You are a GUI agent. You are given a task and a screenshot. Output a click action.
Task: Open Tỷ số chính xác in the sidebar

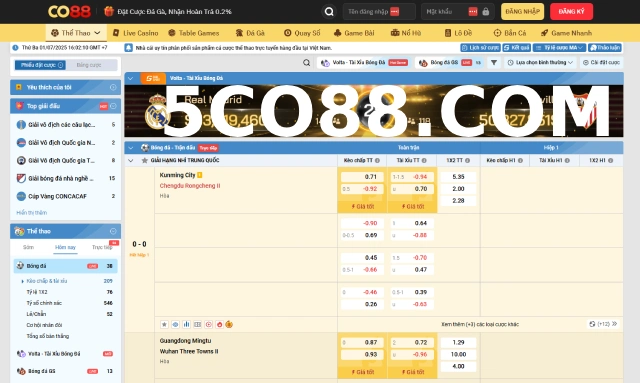[x=44, y=303]
